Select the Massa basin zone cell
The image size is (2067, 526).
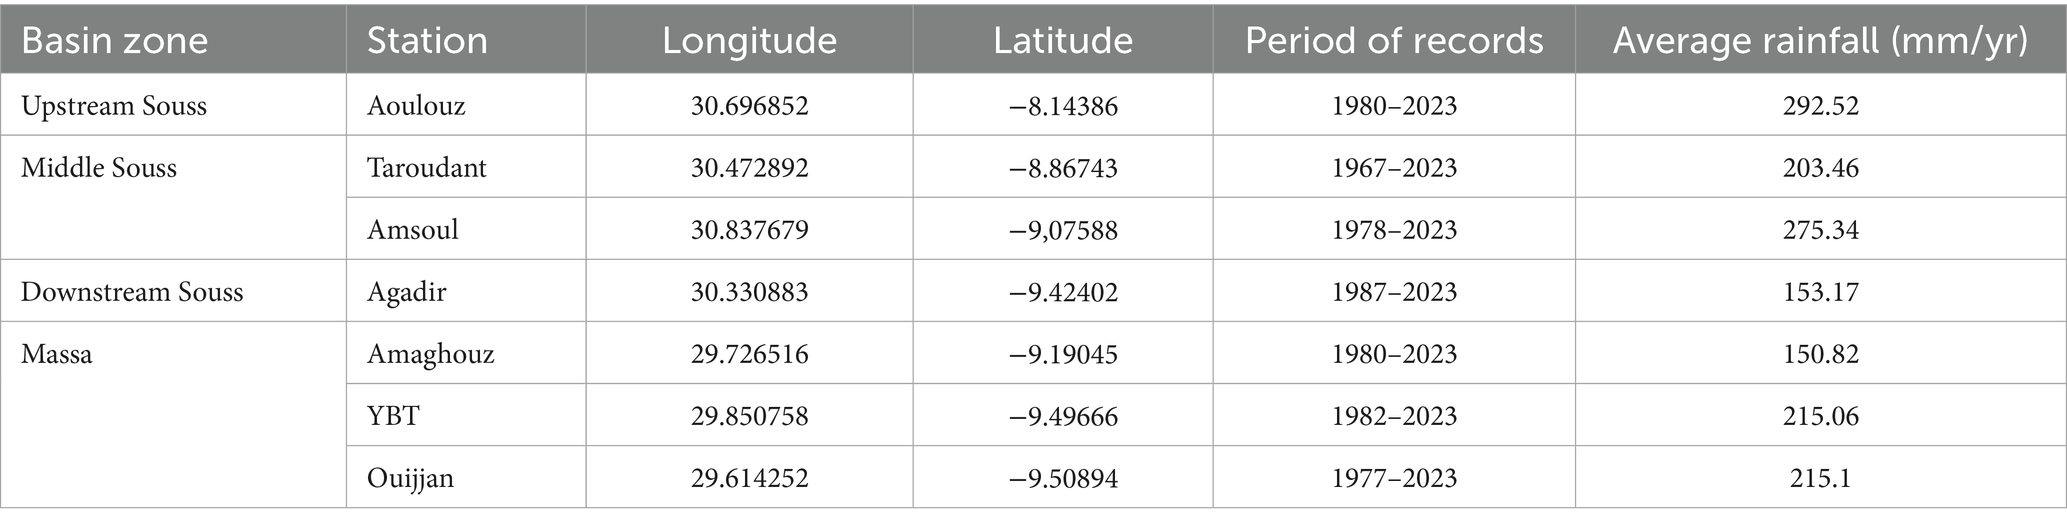(57, 354)
